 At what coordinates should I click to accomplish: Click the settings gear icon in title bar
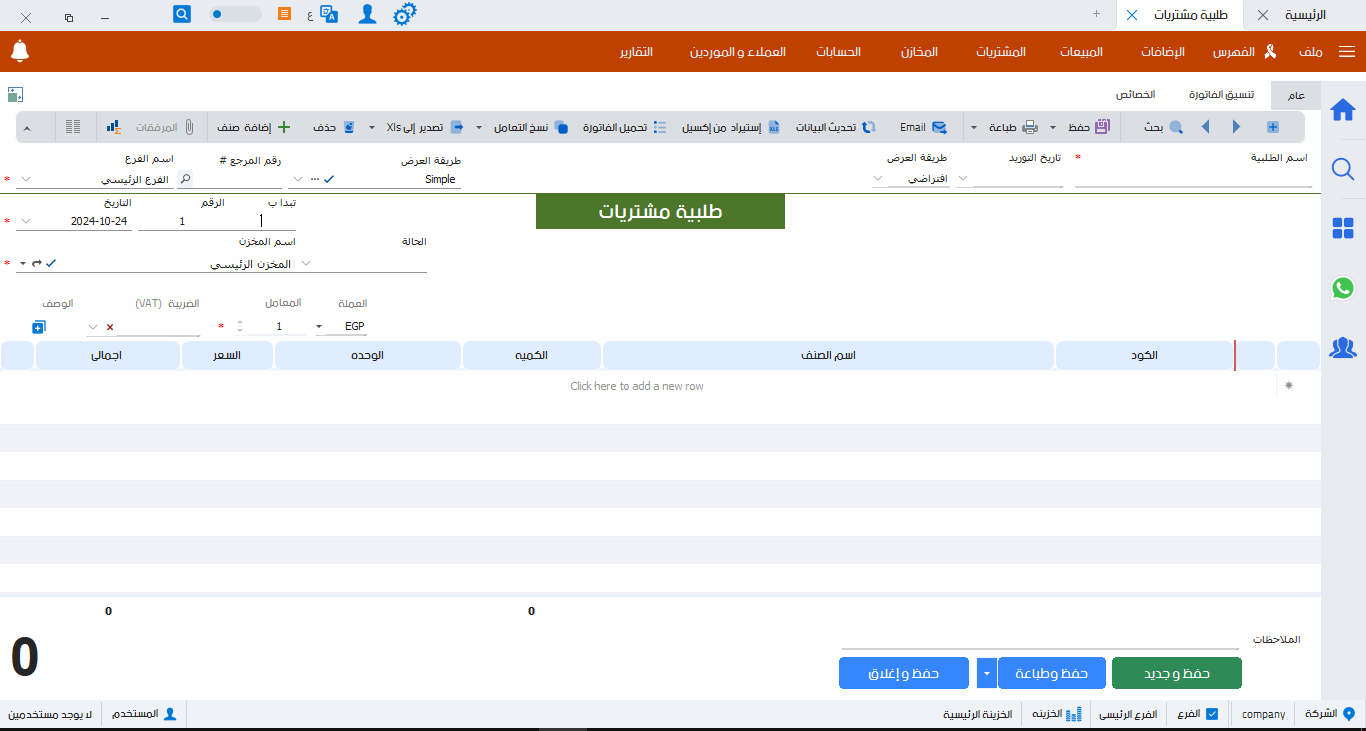[404, 15]
